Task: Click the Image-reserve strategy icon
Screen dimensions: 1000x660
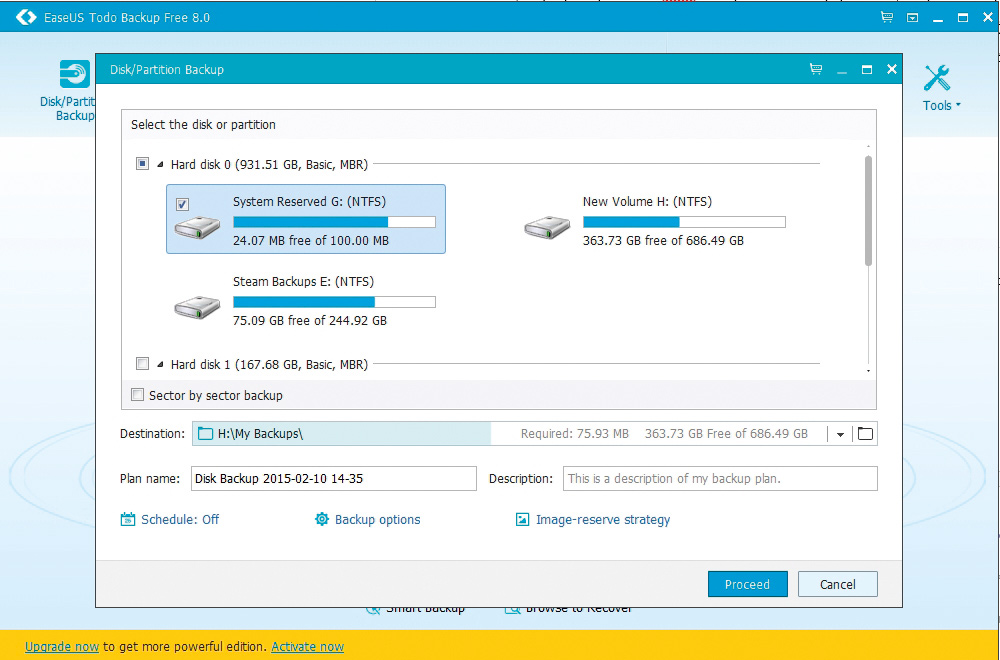Action: pyautogui.click(x=522, y=519)
